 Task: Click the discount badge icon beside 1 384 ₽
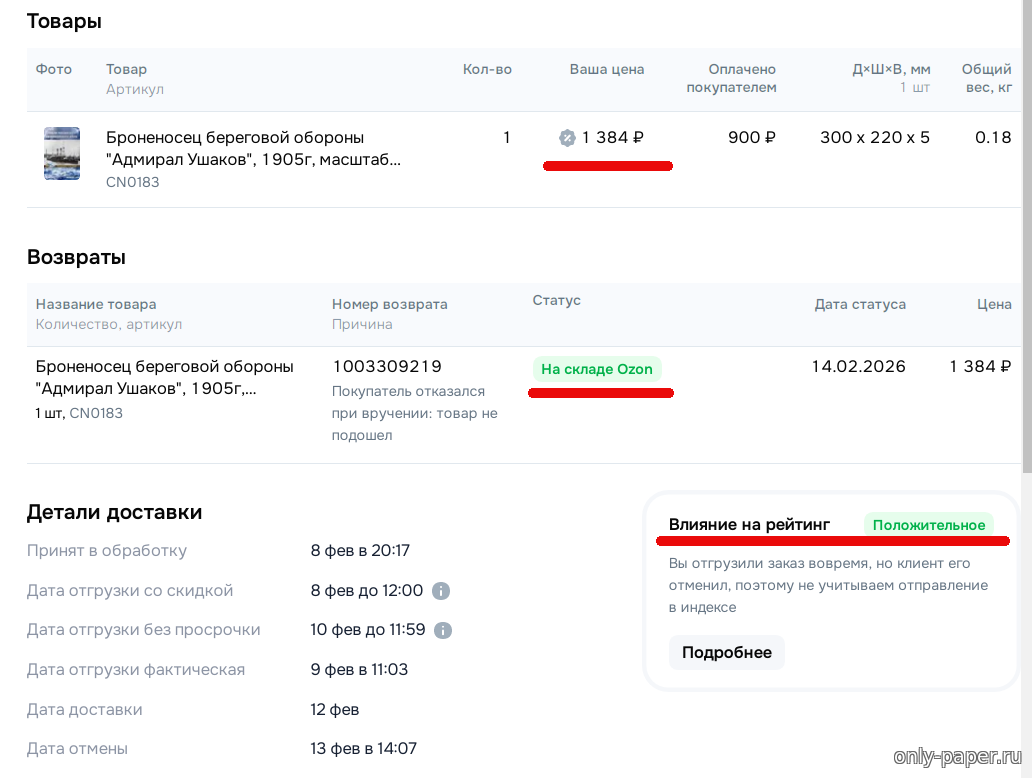coord(567,138)
